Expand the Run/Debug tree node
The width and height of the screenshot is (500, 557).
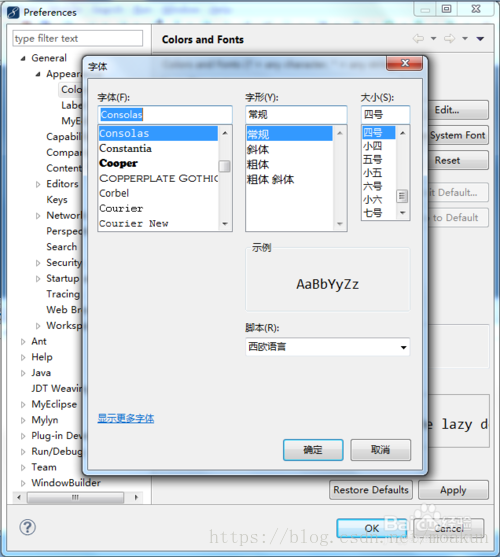[x=23, y=452]
